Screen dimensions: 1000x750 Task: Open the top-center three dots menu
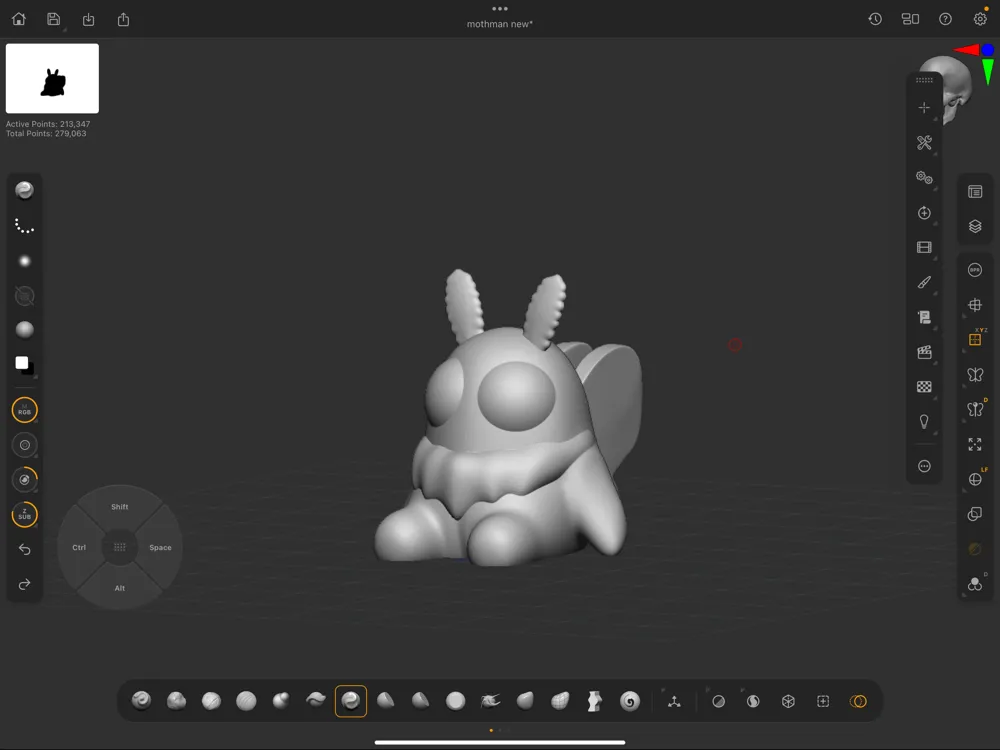[500, 9]
